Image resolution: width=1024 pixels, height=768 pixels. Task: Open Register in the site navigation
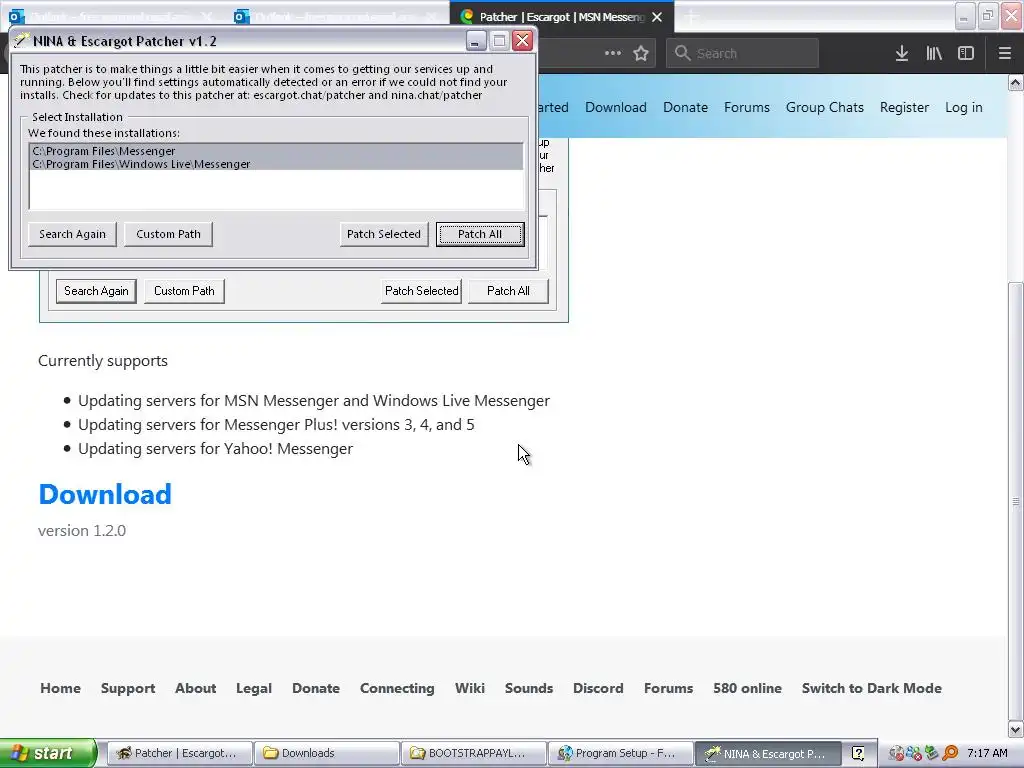pyautogui.click(x=904, y=107)
